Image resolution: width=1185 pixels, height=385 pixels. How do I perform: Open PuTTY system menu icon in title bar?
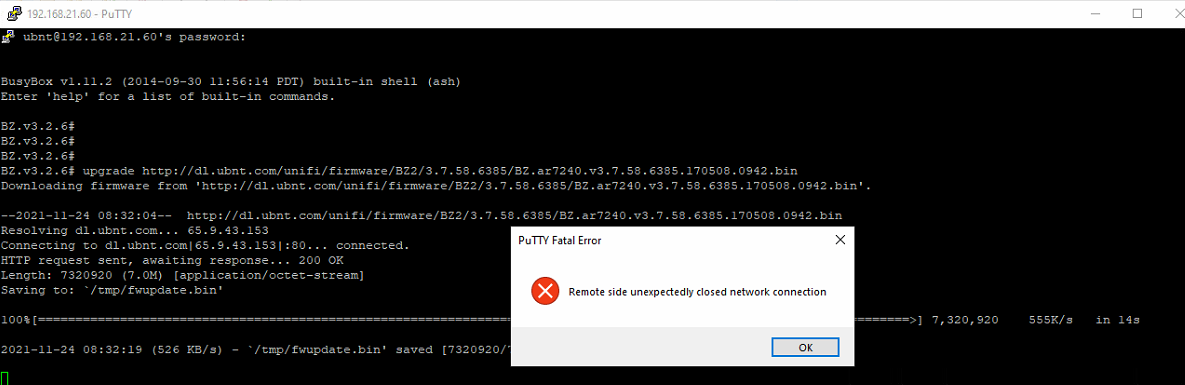11,13
